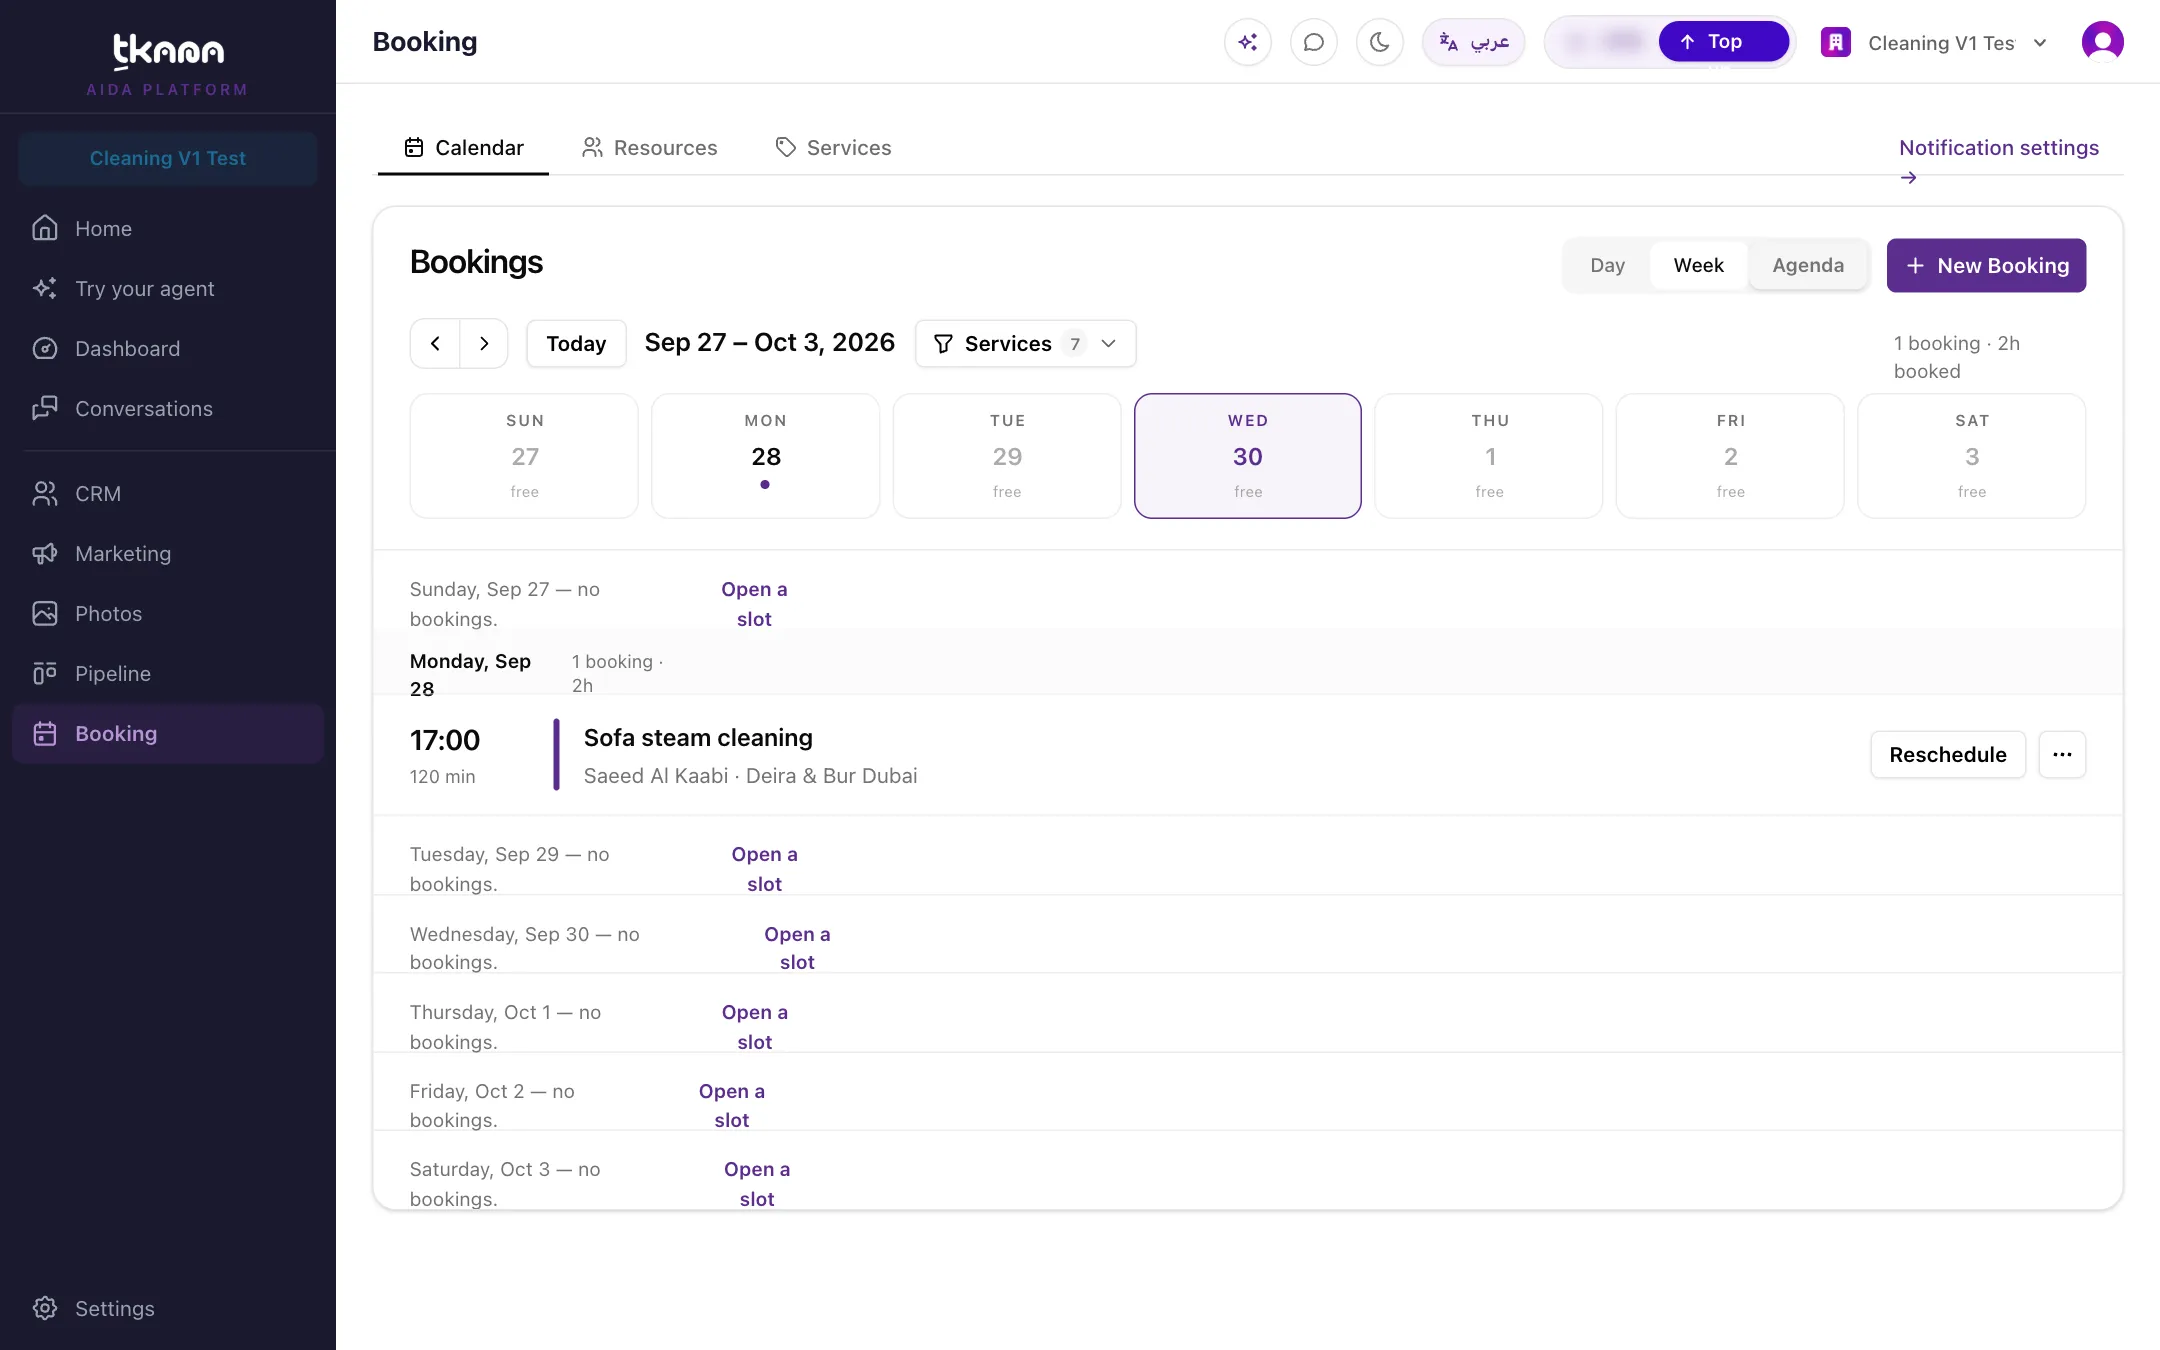2160x1350 pixels.
Task: Expand the Services filter dropdown
Action: (x=1025, y=344)
